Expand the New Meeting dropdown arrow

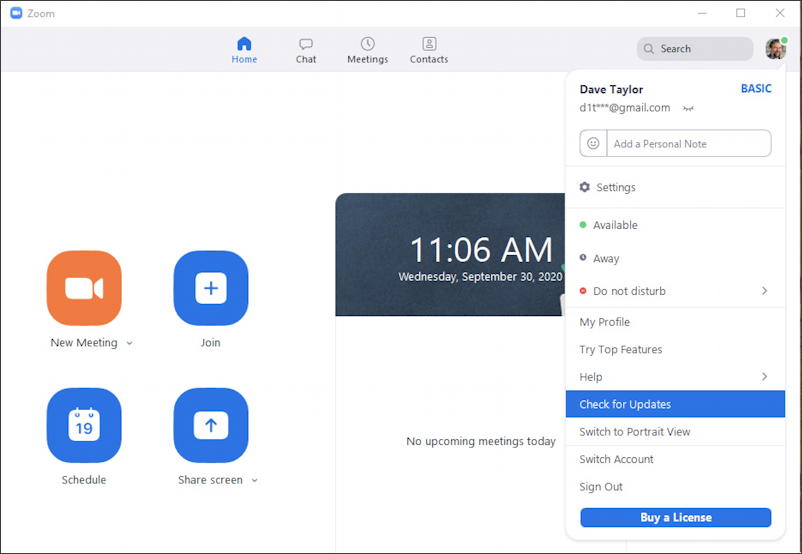tap(129, 343)
